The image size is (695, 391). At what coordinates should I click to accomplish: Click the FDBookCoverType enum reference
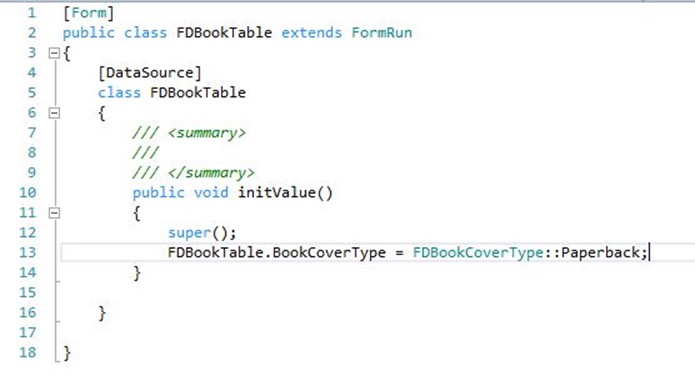tap(478, 253)
